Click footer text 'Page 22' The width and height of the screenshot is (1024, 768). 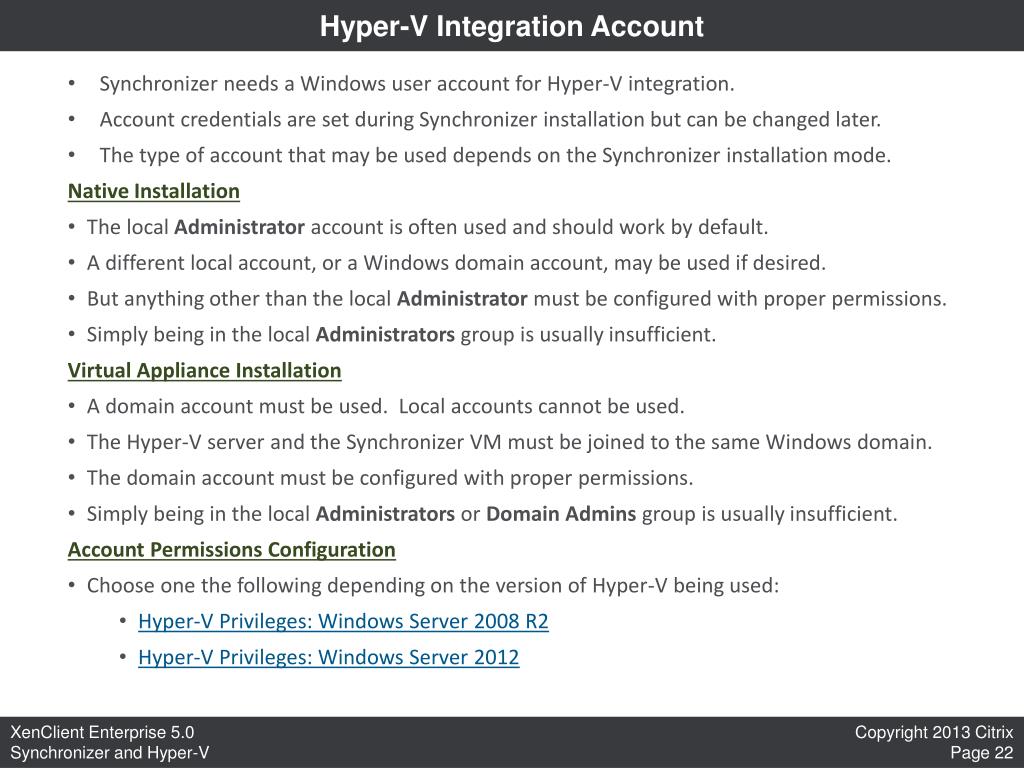tap(982, 753)
